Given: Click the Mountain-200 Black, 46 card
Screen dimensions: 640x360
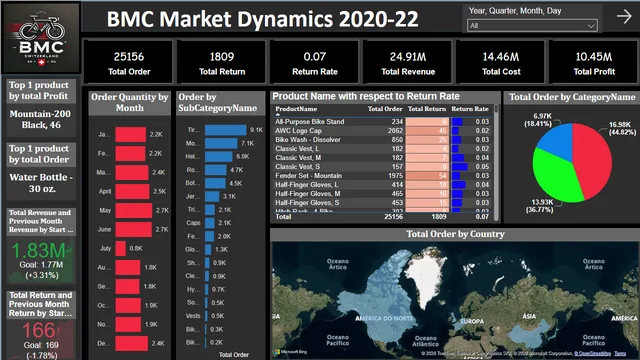Looking at the screenshot, I should [41, 120].
